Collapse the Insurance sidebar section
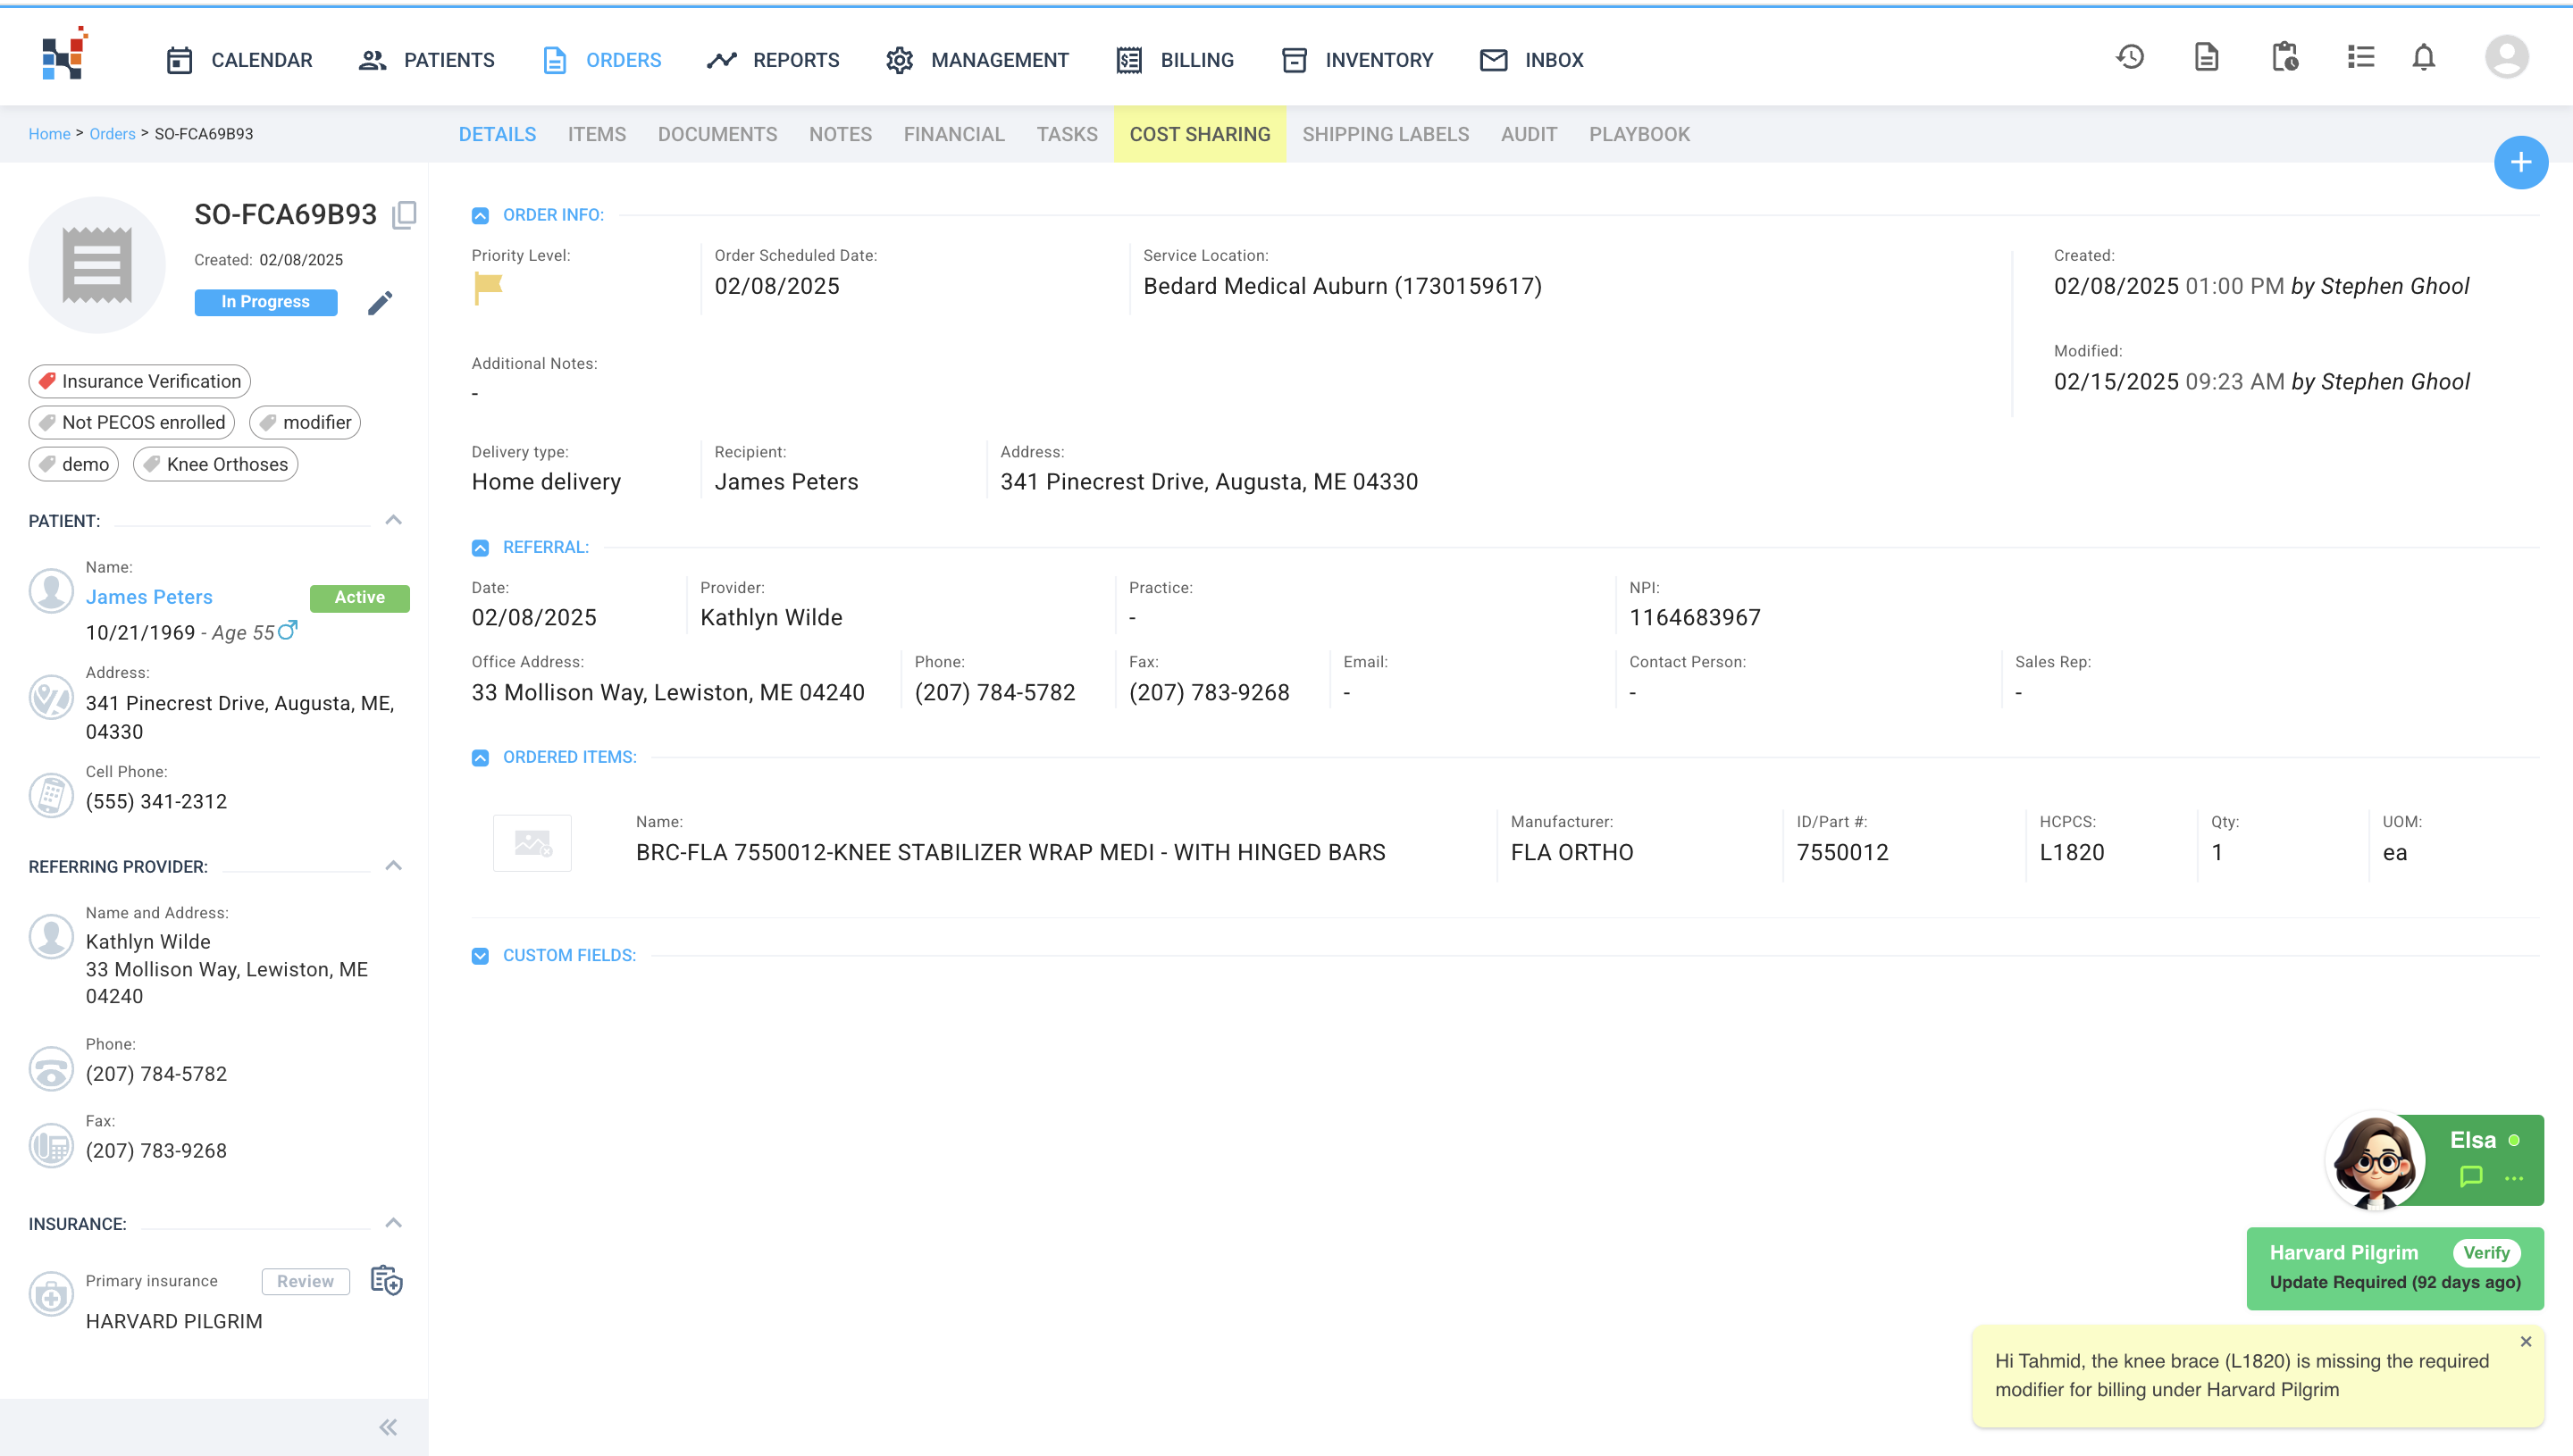Viewport: 2573px width, 1456px height. [393, 1223]
